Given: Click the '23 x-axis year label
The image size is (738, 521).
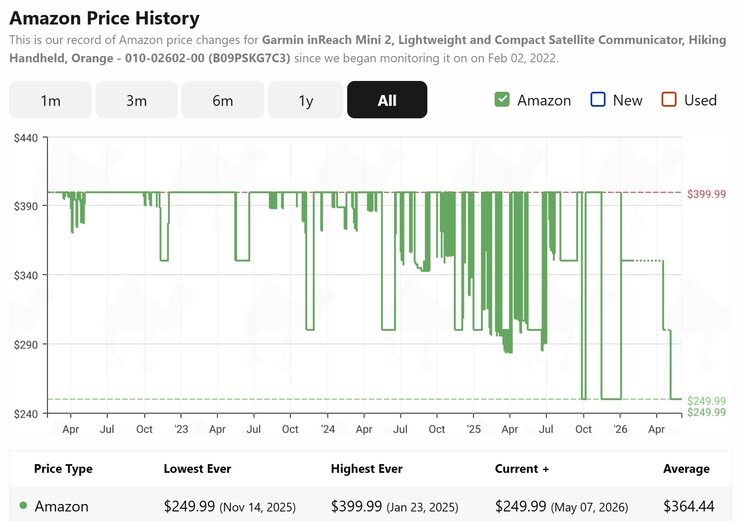Looking at the screenshot, I should (181, 429).
